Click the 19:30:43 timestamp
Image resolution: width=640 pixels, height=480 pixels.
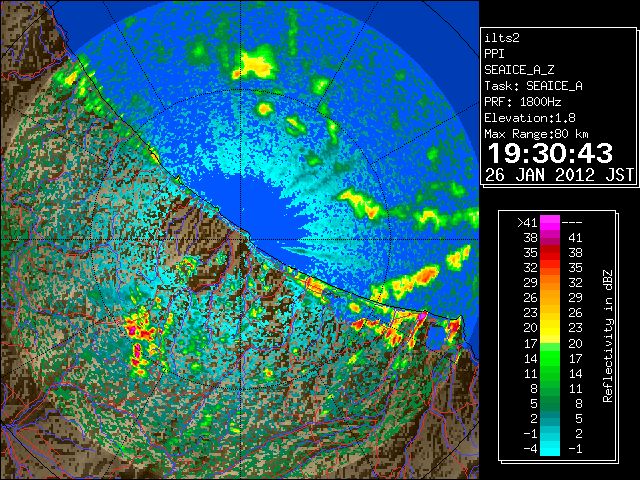coord(550,153)
